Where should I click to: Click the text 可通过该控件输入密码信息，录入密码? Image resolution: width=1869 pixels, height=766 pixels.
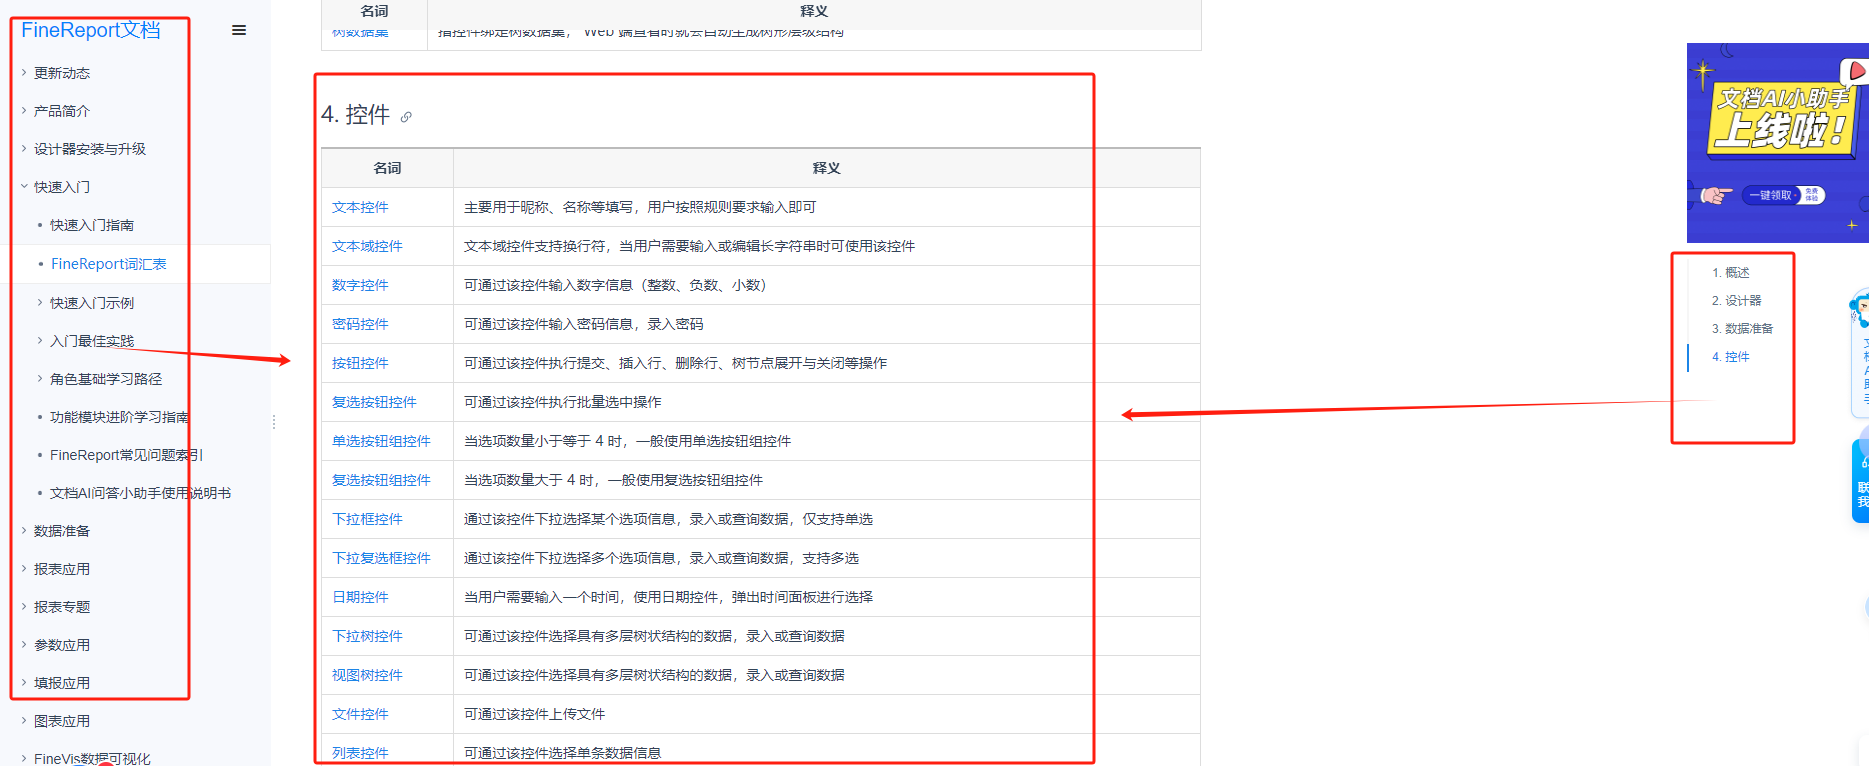[x=583, y=324]
